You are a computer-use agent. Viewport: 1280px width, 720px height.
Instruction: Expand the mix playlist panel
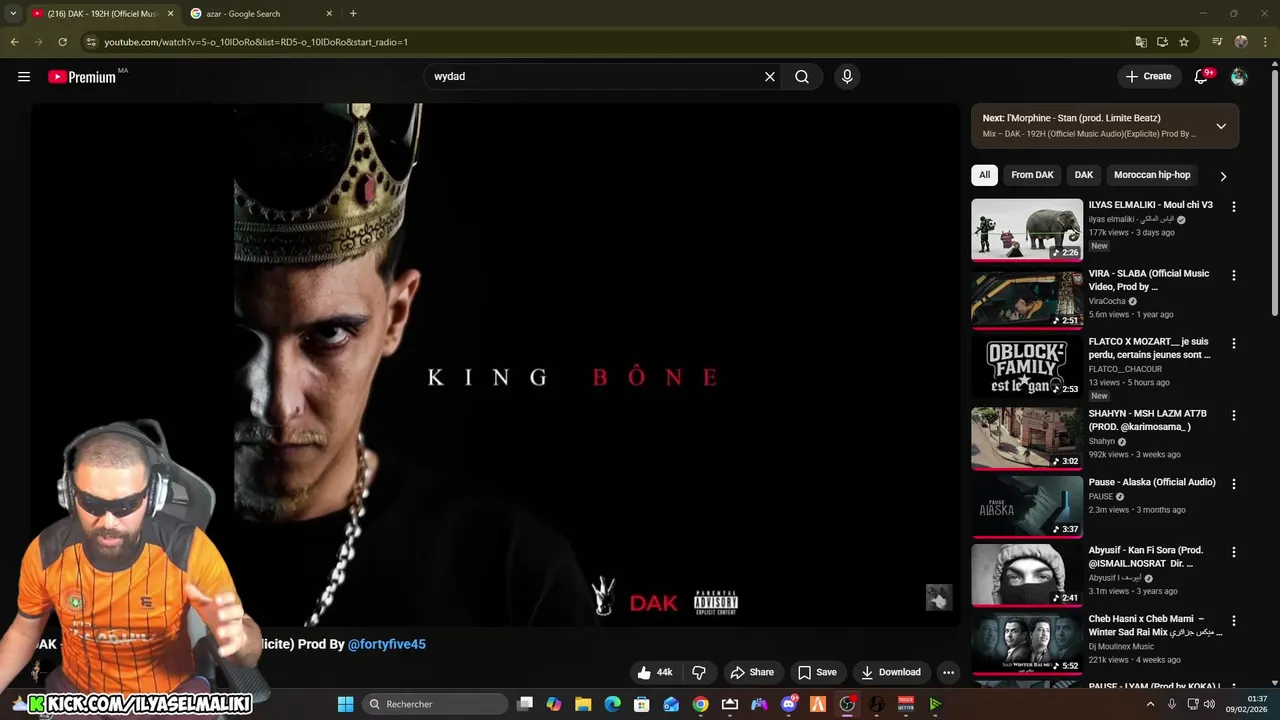click(x=1221, y=126)
